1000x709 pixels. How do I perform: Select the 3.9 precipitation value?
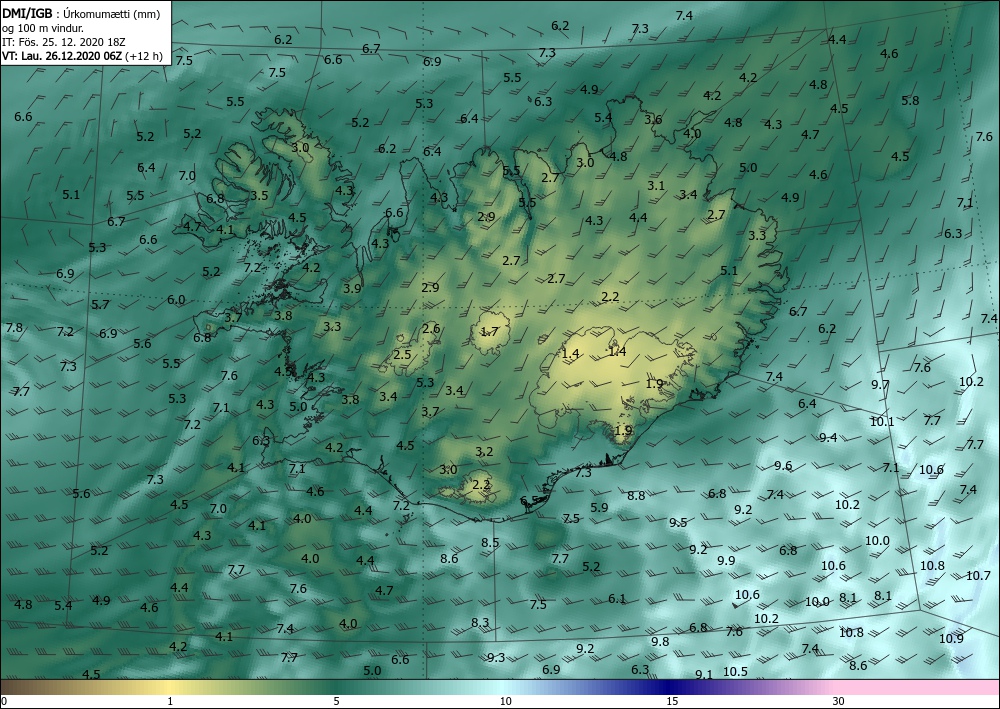(x=352, y=288)
